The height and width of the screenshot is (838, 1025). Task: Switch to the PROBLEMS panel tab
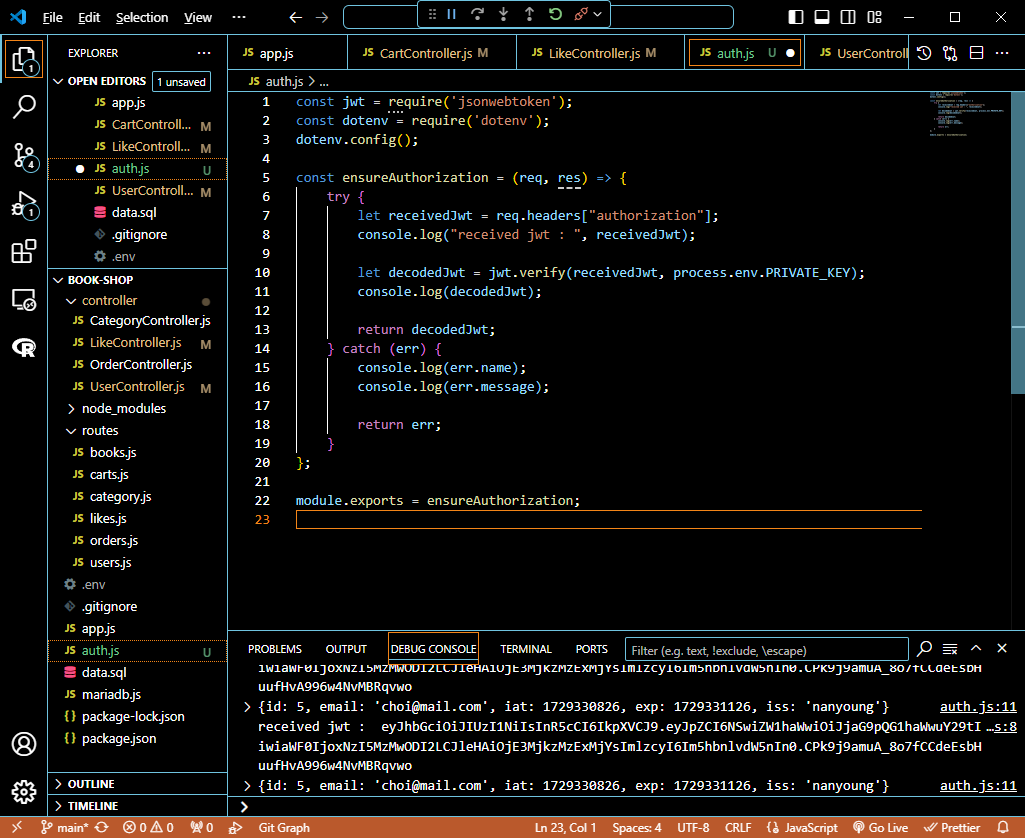pyautogui.click(x=275, y=649)
